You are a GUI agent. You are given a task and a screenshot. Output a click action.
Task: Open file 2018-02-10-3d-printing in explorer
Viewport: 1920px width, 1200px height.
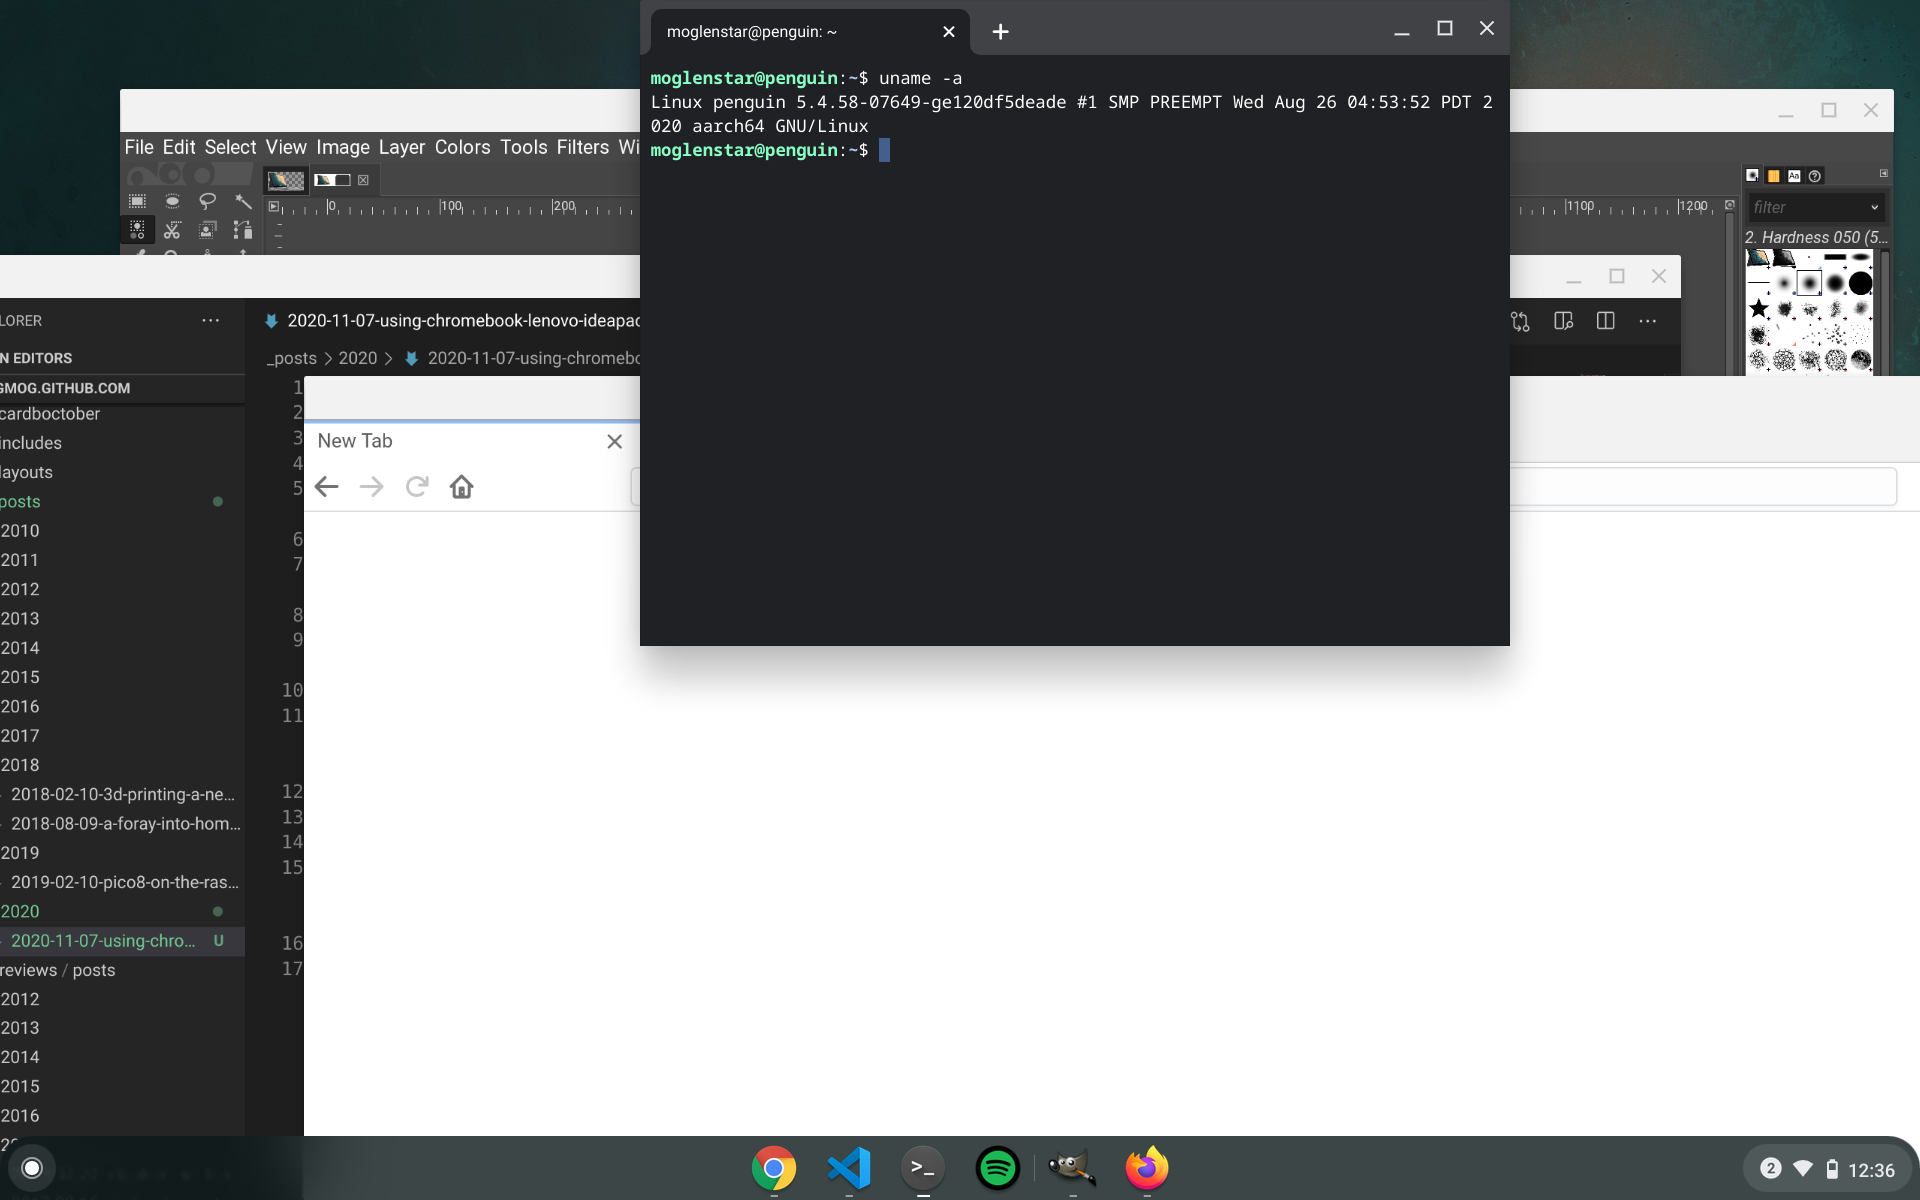click(122, 794)
